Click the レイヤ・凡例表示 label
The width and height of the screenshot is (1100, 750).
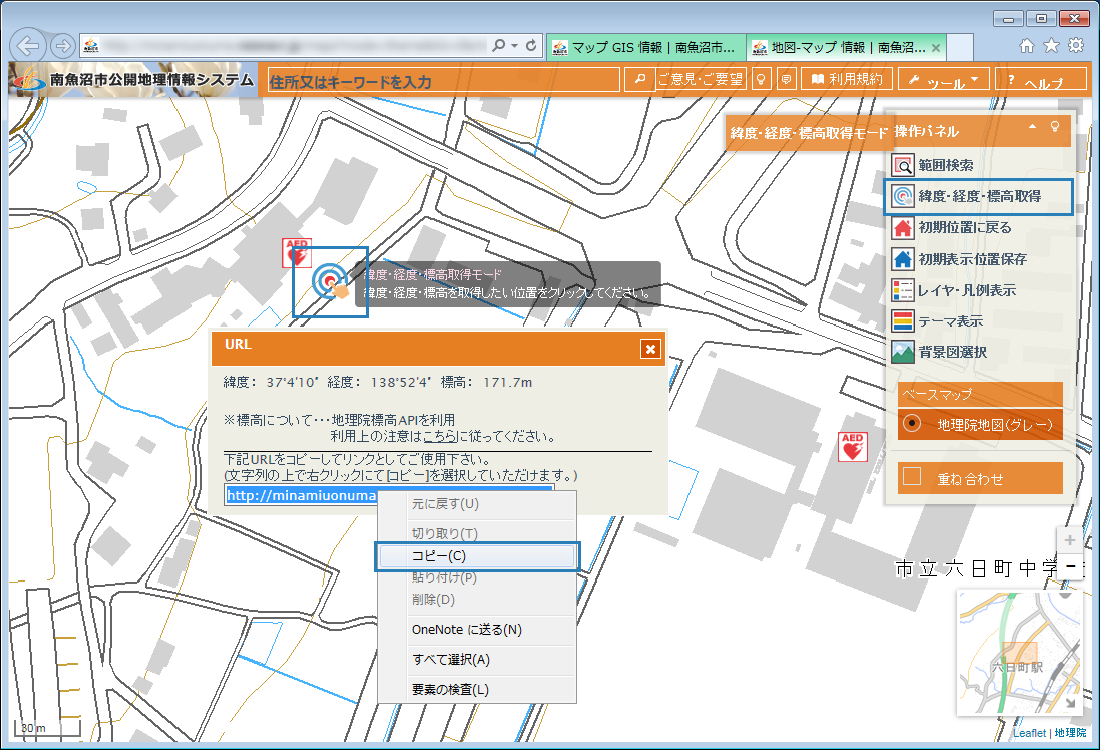[967, 290]
